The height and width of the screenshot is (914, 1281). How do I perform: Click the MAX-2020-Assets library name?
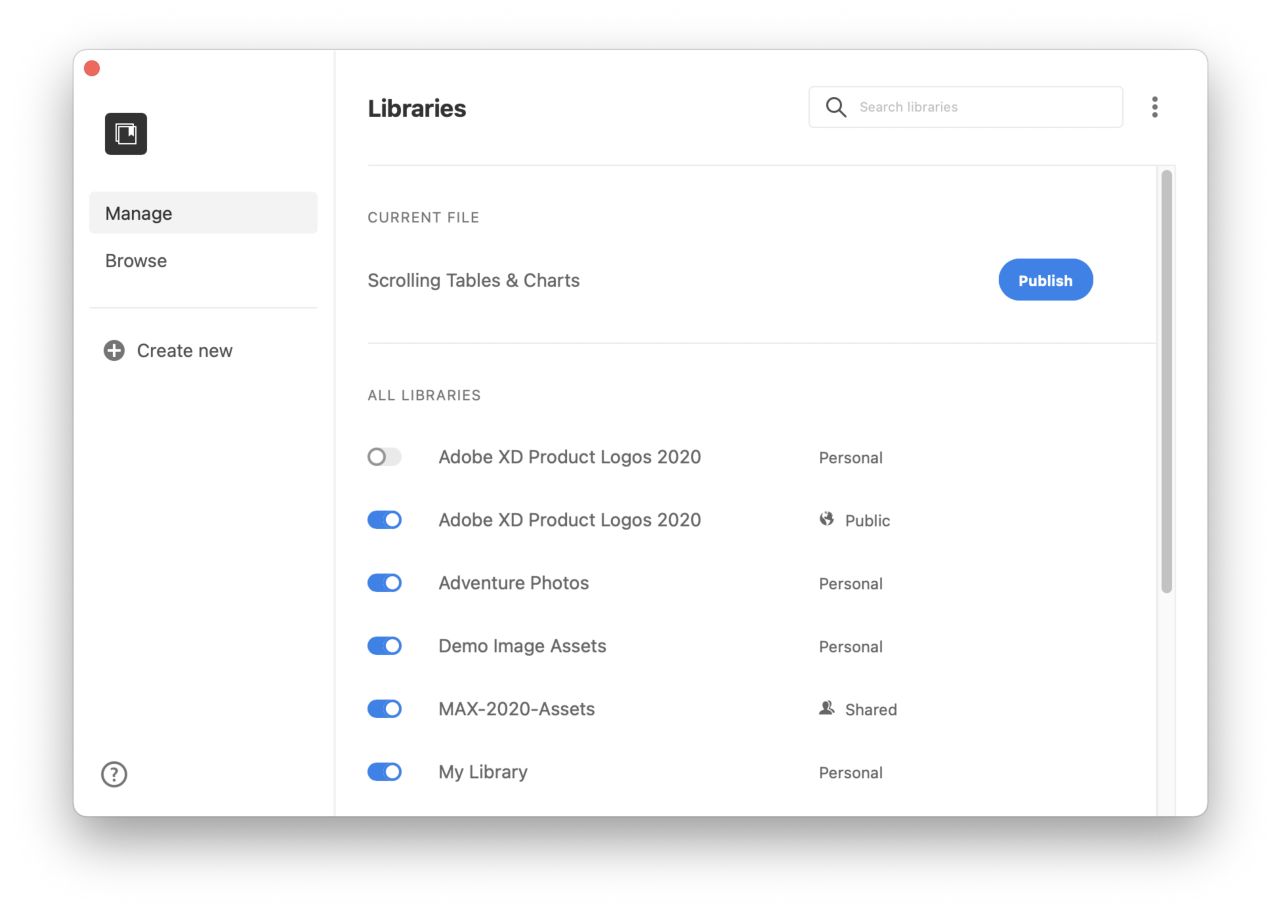tap(517, 709)
